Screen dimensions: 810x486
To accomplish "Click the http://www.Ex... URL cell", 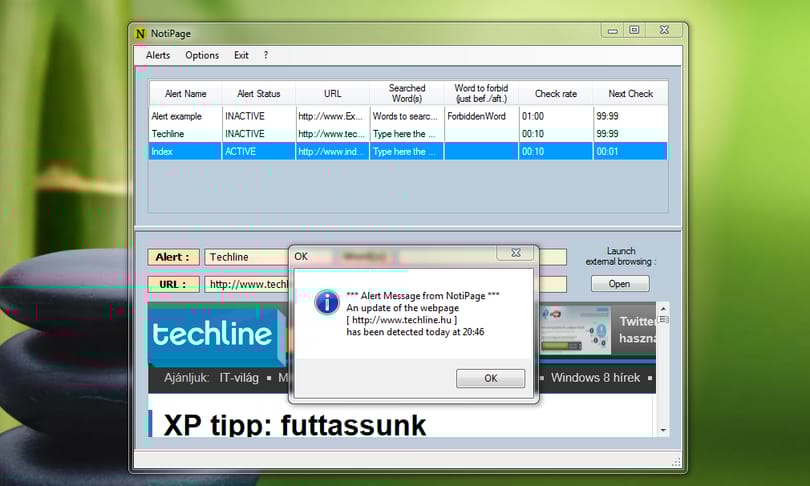I will click(x=331, y=116).
